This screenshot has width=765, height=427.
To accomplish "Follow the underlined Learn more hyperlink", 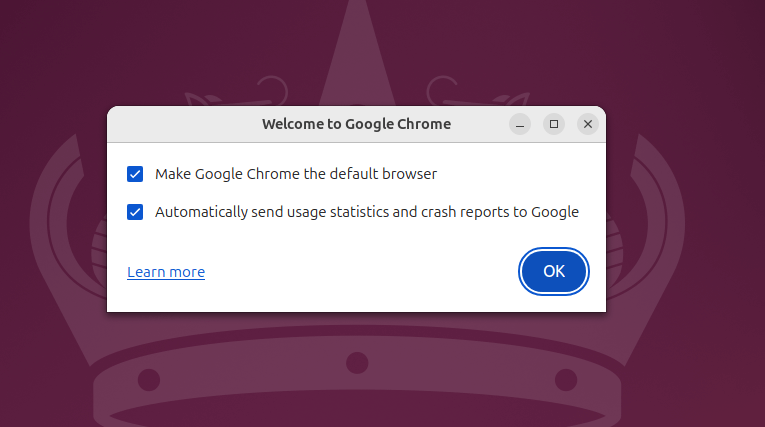I will [x=166, y=272].
